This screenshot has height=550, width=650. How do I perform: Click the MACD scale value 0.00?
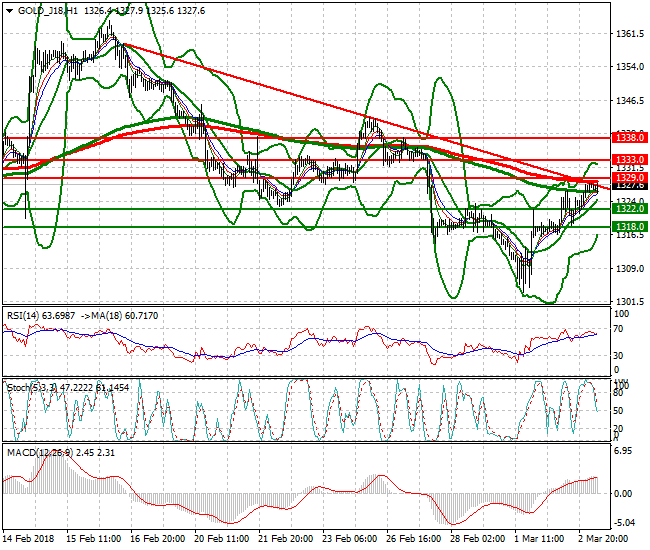point(623,494)
